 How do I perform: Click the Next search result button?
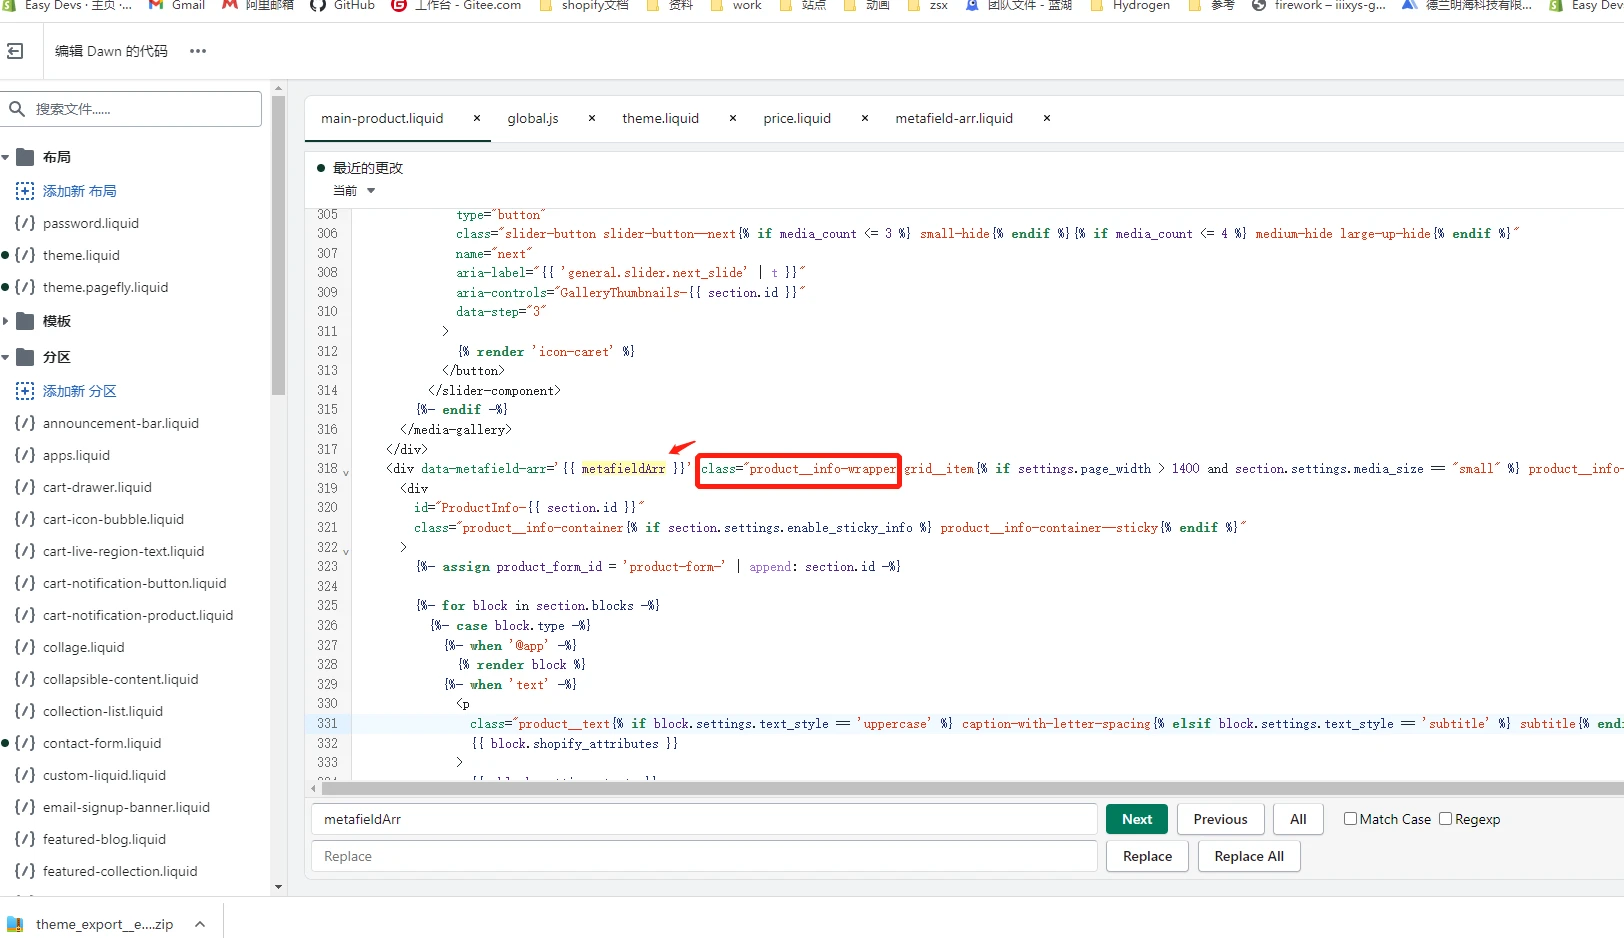click(1137, 819)
